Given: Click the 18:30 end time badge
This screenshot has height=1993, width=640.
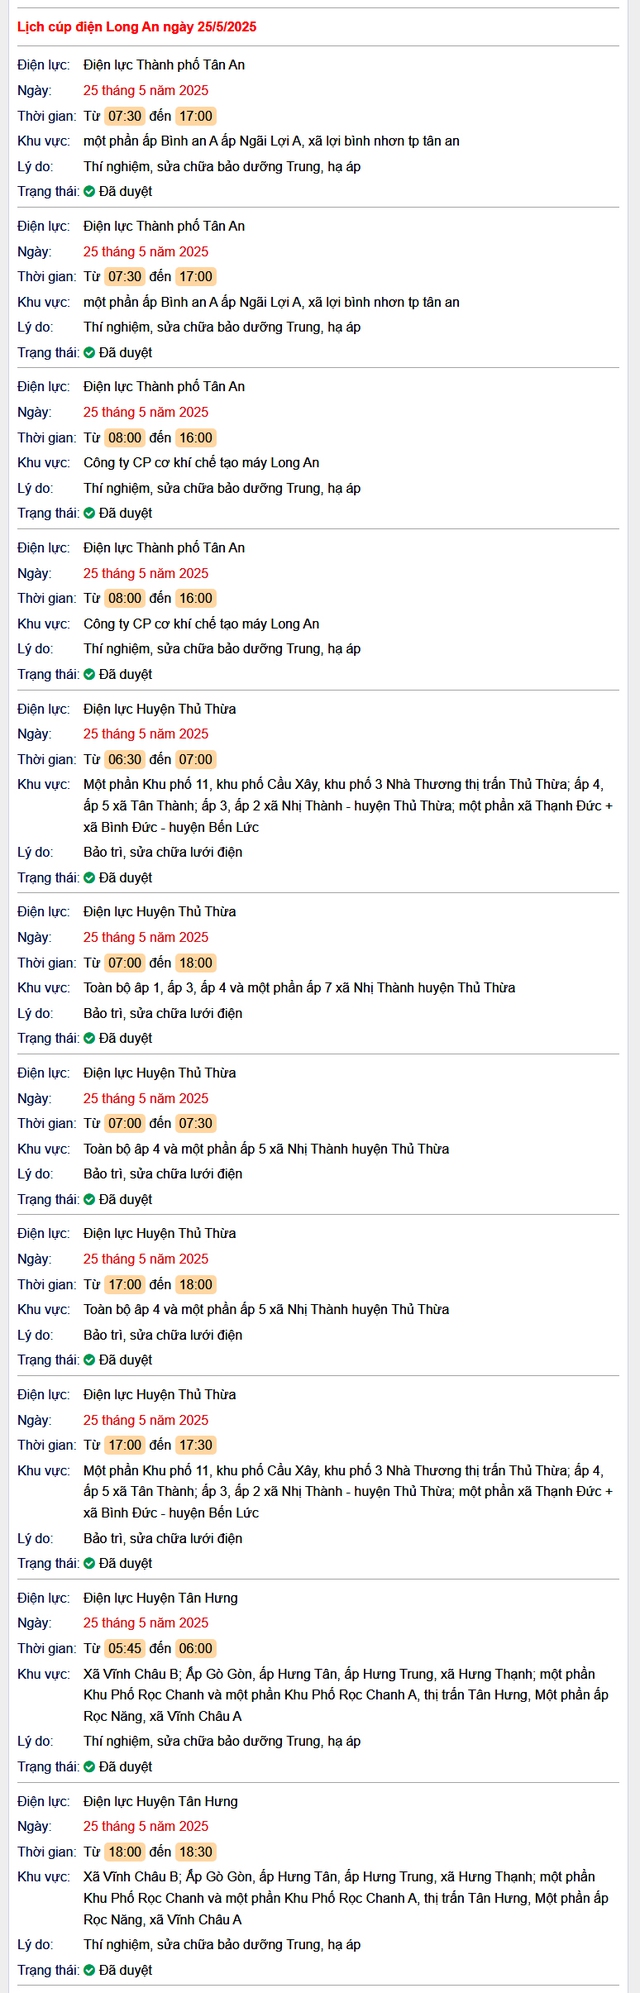Looking at the screenshot, I should [x=196, y=1852].
